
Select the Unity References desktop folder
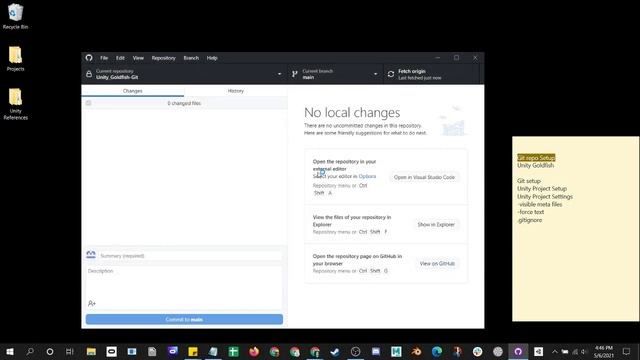[16, 104]
